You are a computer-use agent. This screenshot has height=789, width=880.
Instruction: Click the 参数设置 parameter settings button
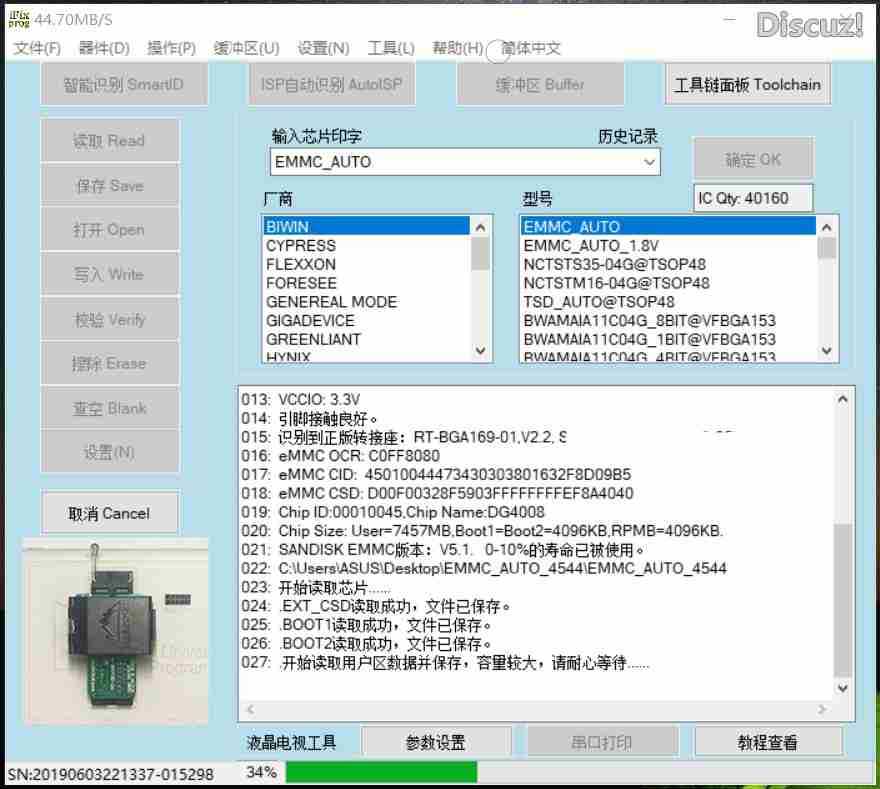coord(435,742)
